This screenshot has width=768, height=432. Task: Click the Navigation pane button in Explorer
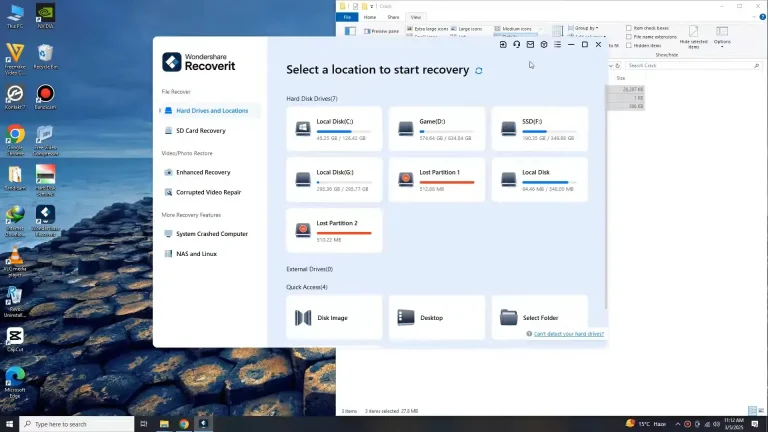click(350, 31)
